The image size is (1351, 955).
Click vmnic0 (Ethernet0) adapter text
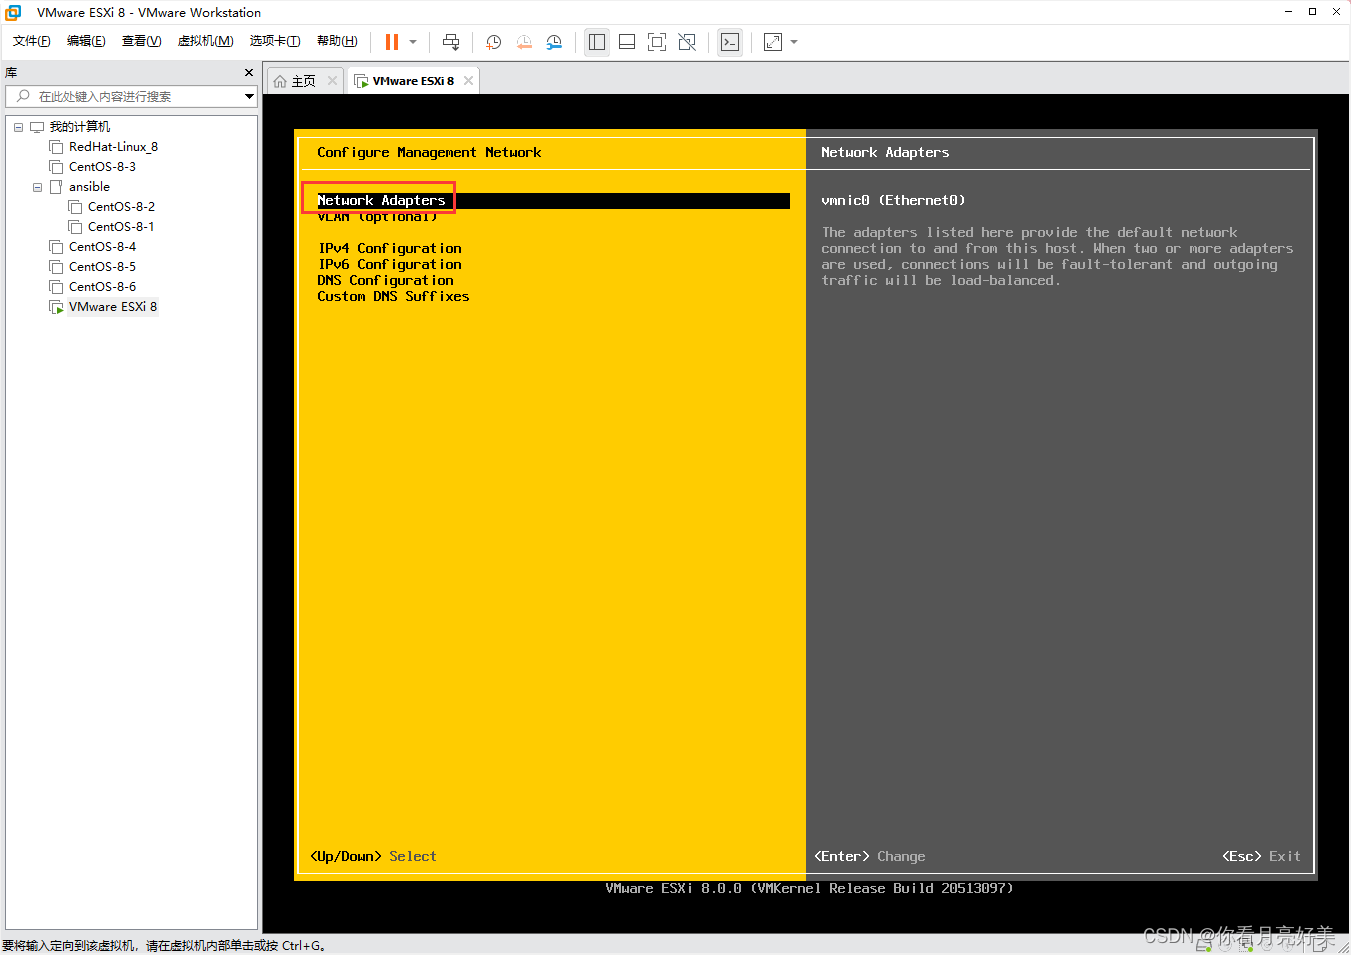pos(893,200)
